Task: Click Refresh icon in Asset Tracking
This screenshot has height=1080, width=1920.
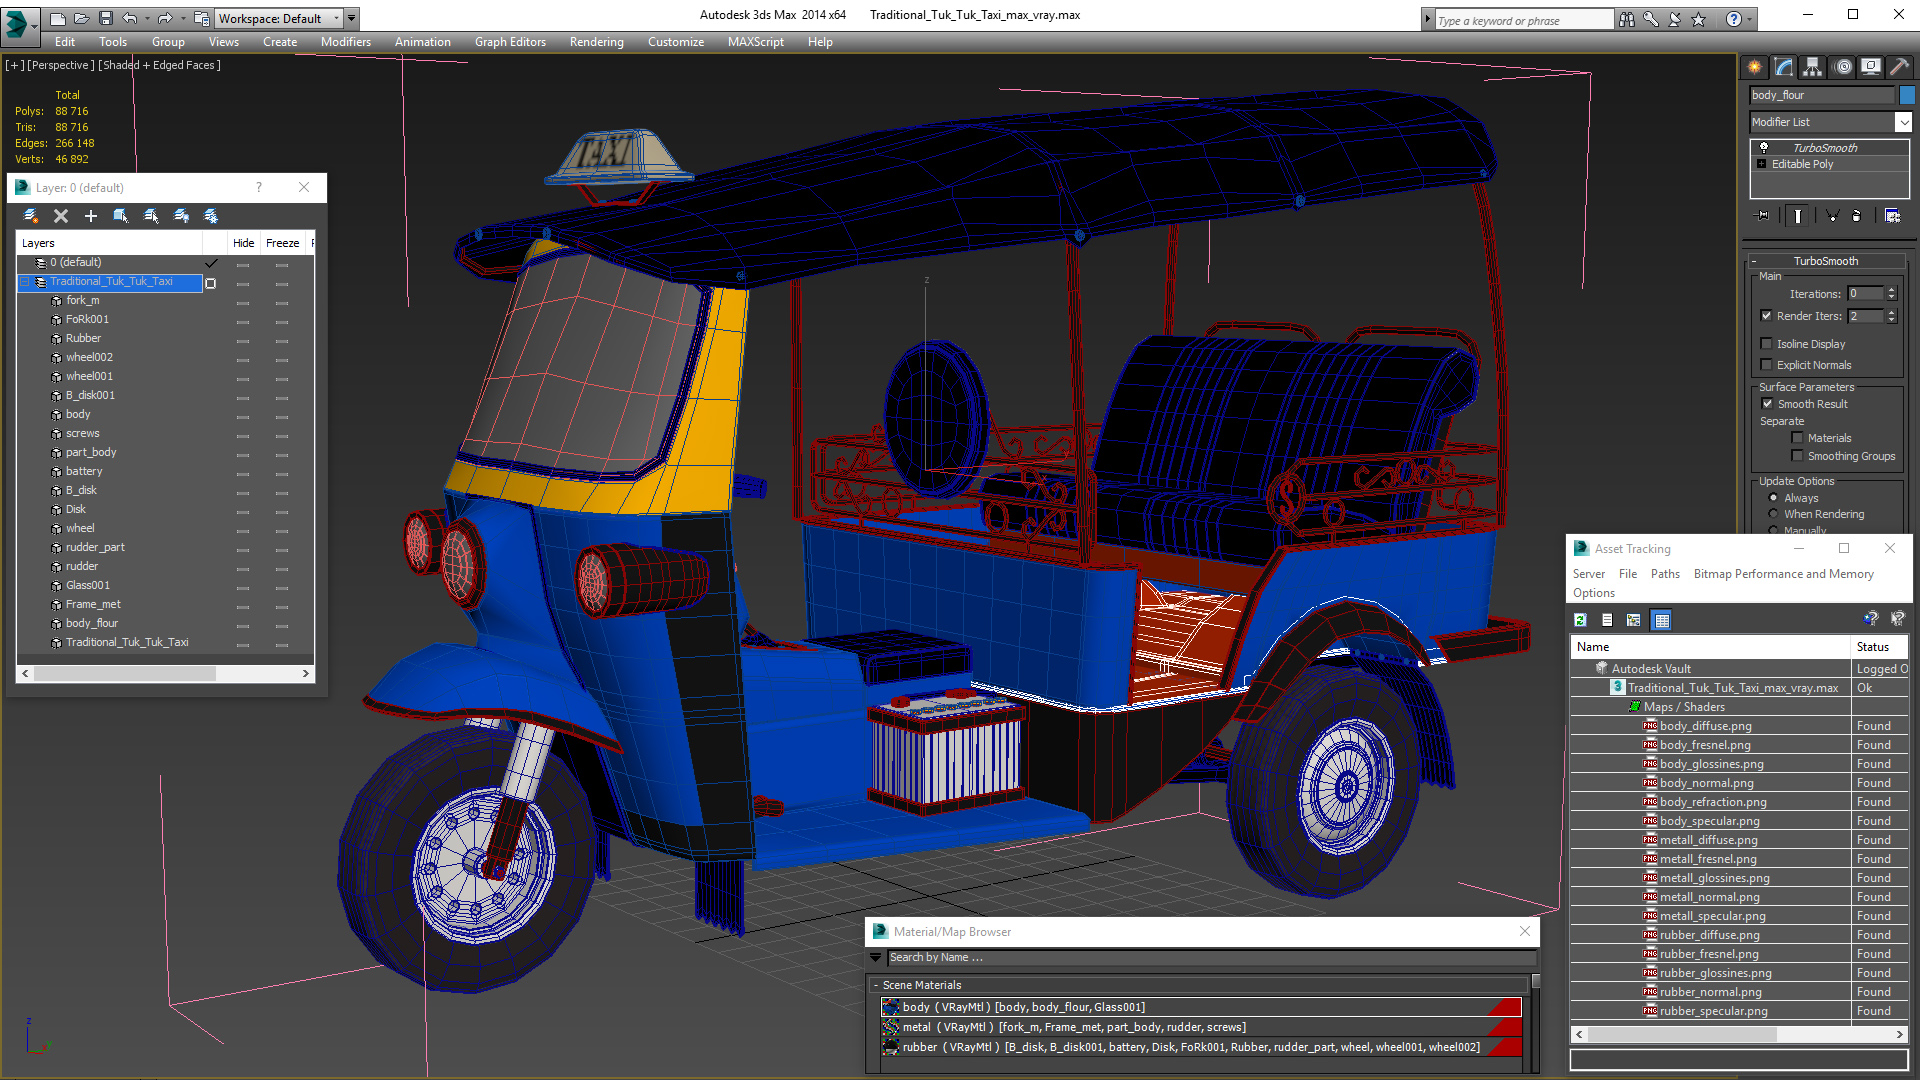Action: tap(1580, 620)
